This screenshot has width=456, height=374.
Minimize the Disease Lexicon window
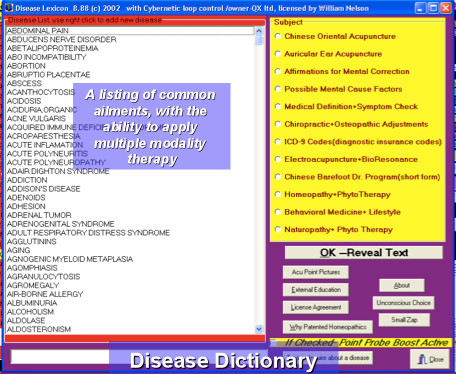click(420, 8)
